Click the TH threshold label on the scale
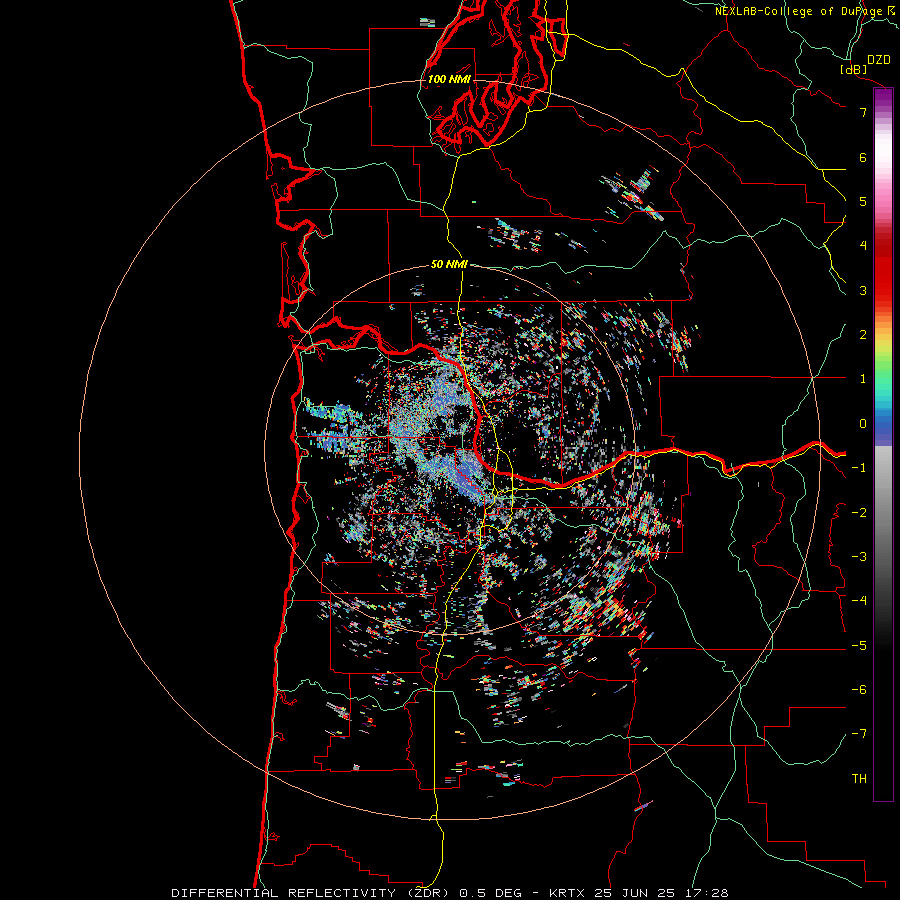This screenshot has height=900, width=900. pyautogui.click(x=859, y=779)
